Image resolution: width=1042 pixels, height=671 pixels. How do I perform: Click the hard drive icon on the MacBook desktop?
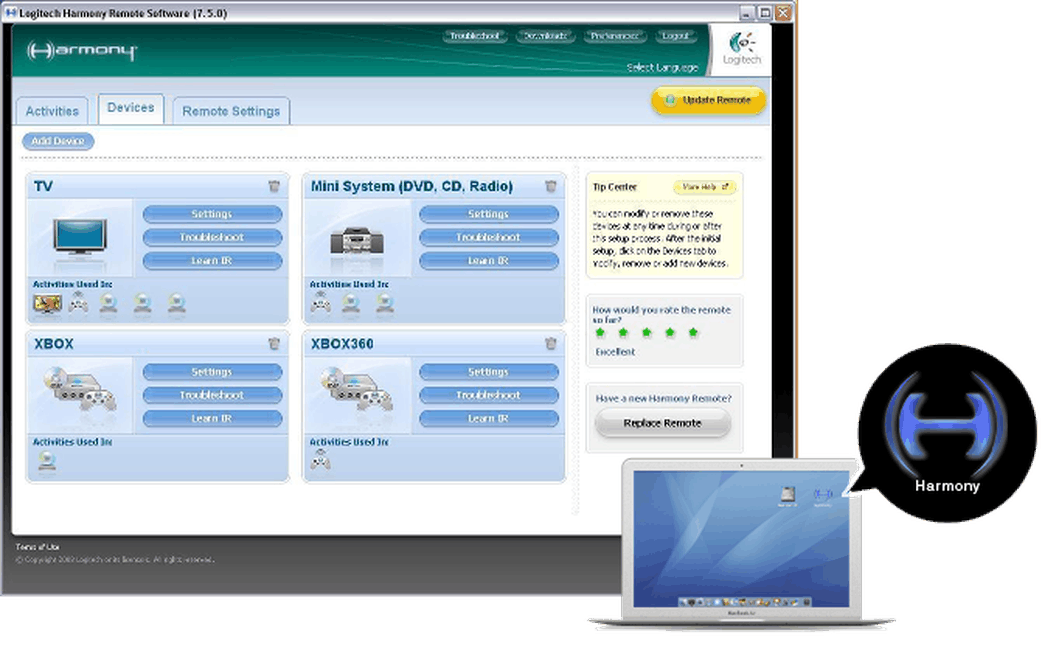click(x=787, y=496)
